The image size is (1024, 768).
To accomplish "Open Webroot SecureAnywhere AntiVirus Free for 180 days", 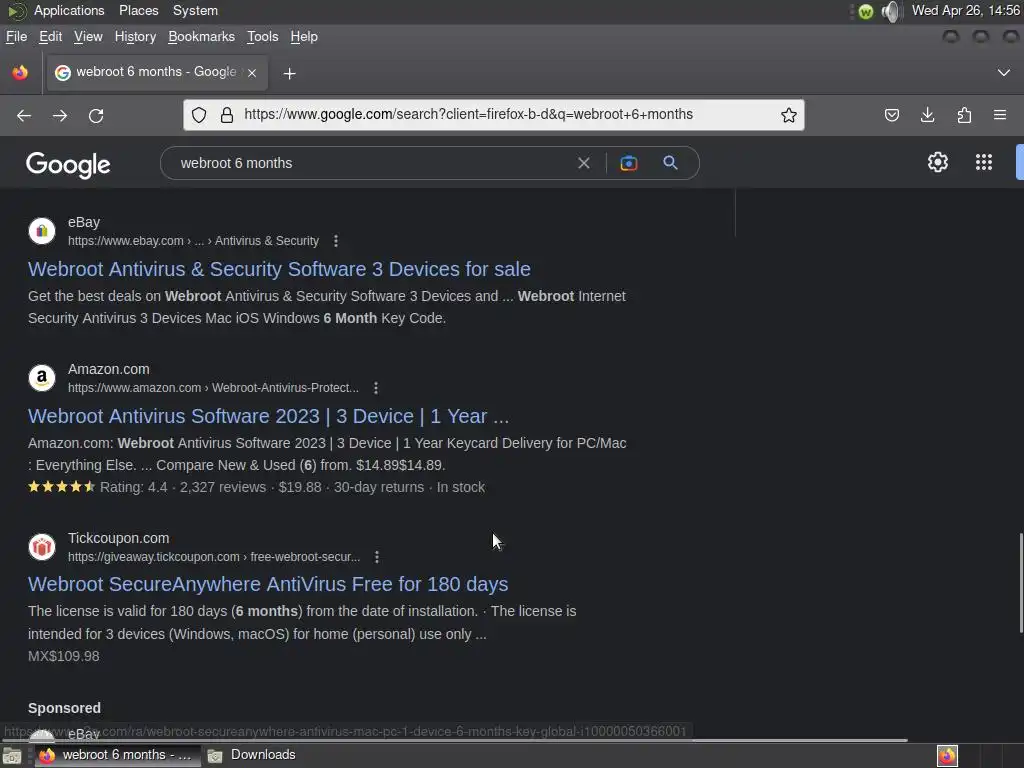I will point(268,584).
